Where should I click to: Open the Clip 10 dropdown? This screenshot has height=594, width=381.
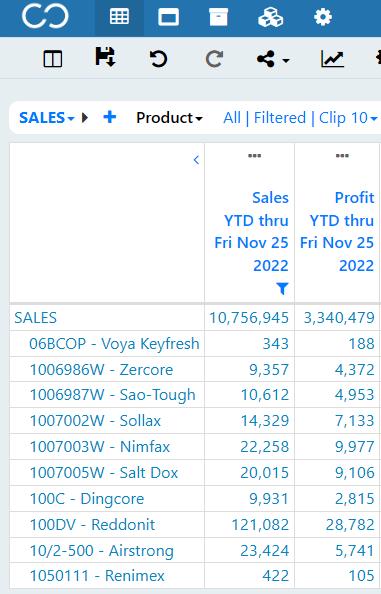tap(348, 118)
